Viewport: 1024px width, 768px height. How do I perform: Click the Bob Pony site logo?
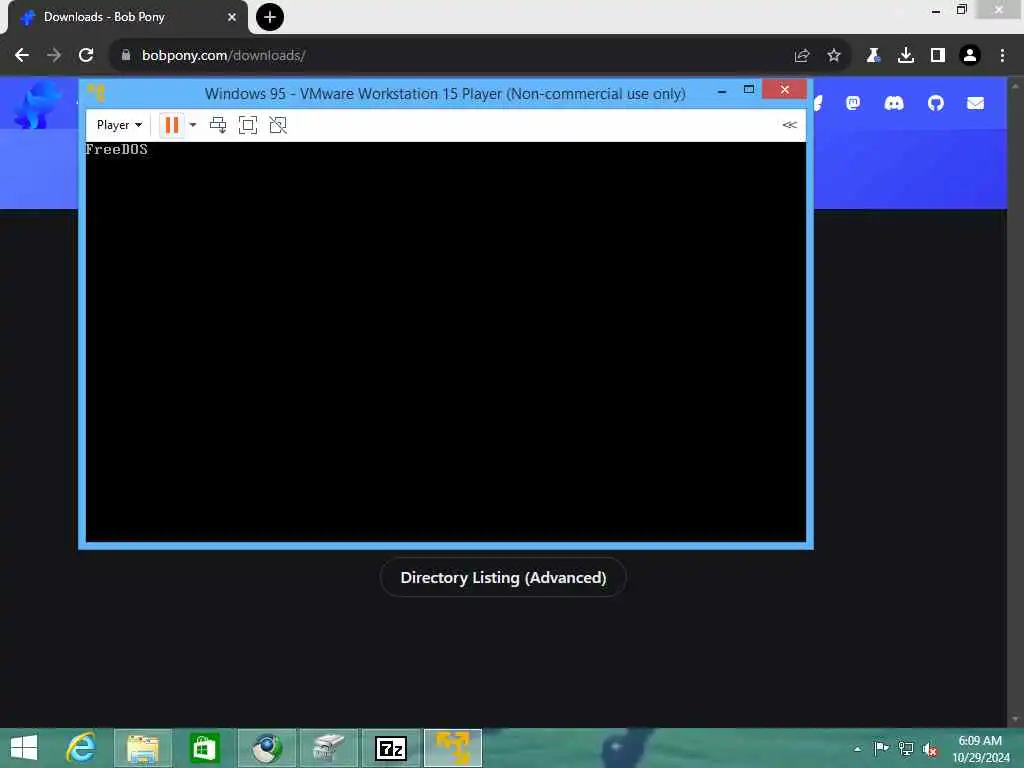click(x=38, y=104)
